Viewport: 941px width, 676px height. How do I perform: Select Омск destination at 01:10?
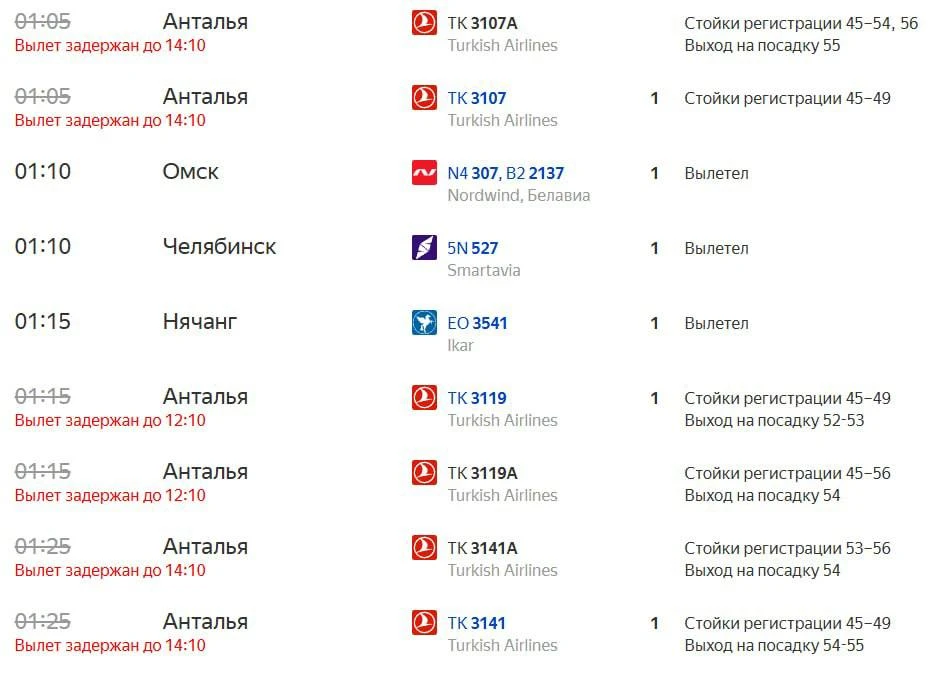[190, 172]
